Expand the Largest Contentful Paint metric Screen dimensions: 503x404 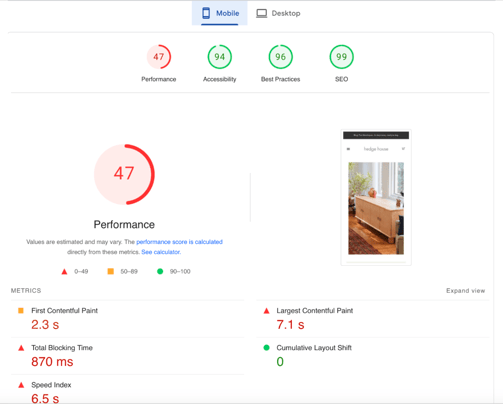373,319
